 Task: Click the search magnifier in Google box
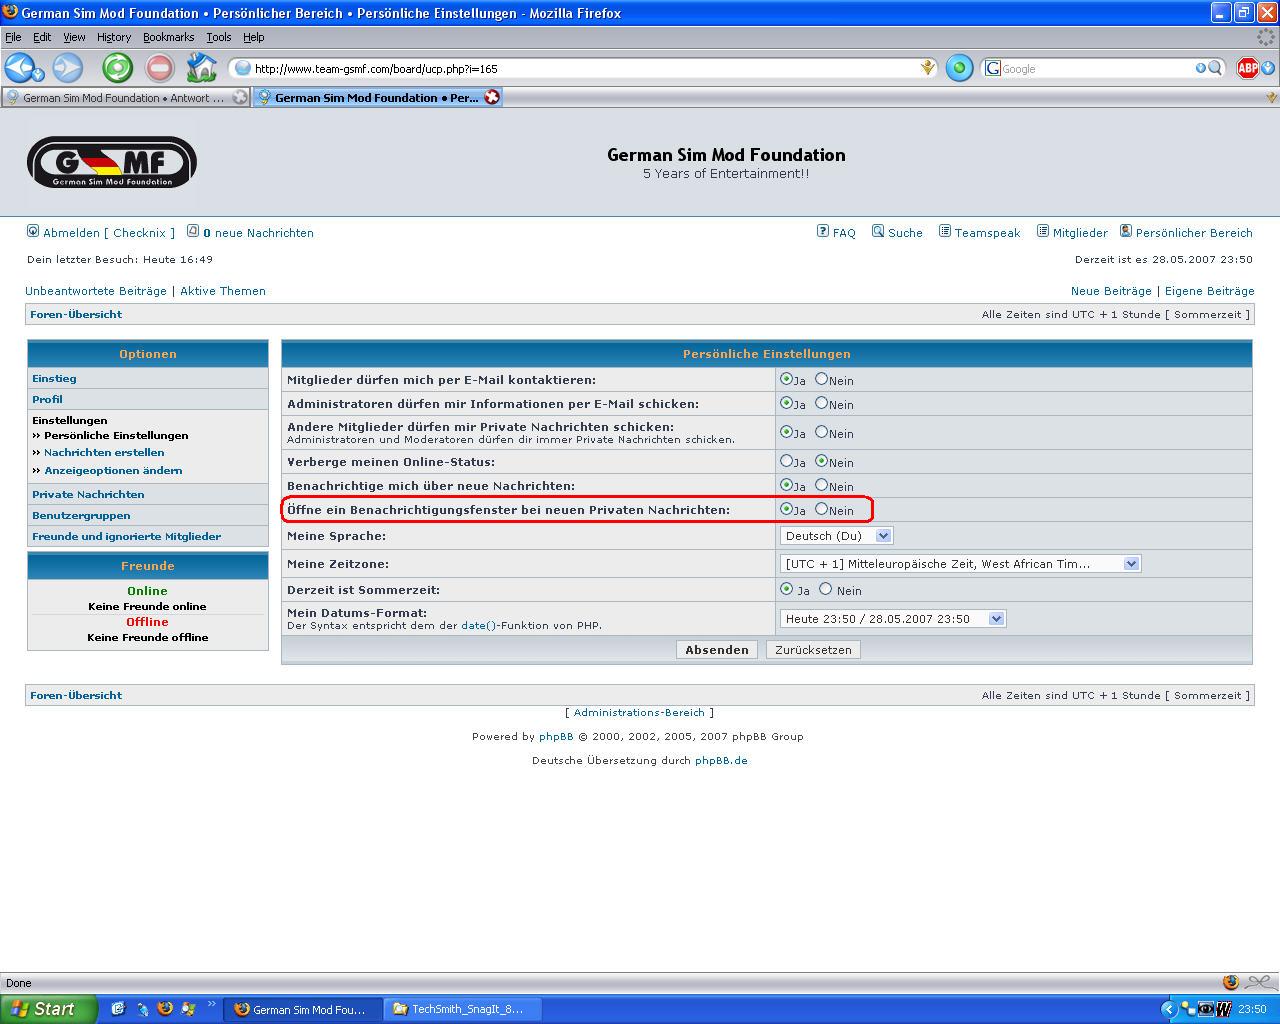tap(1215, 68)
